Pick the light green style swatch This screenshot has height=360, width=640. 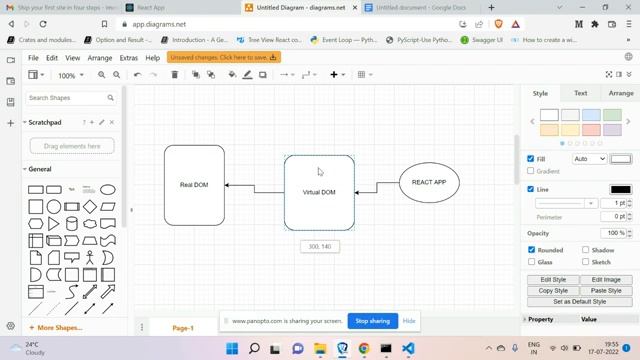612,115
